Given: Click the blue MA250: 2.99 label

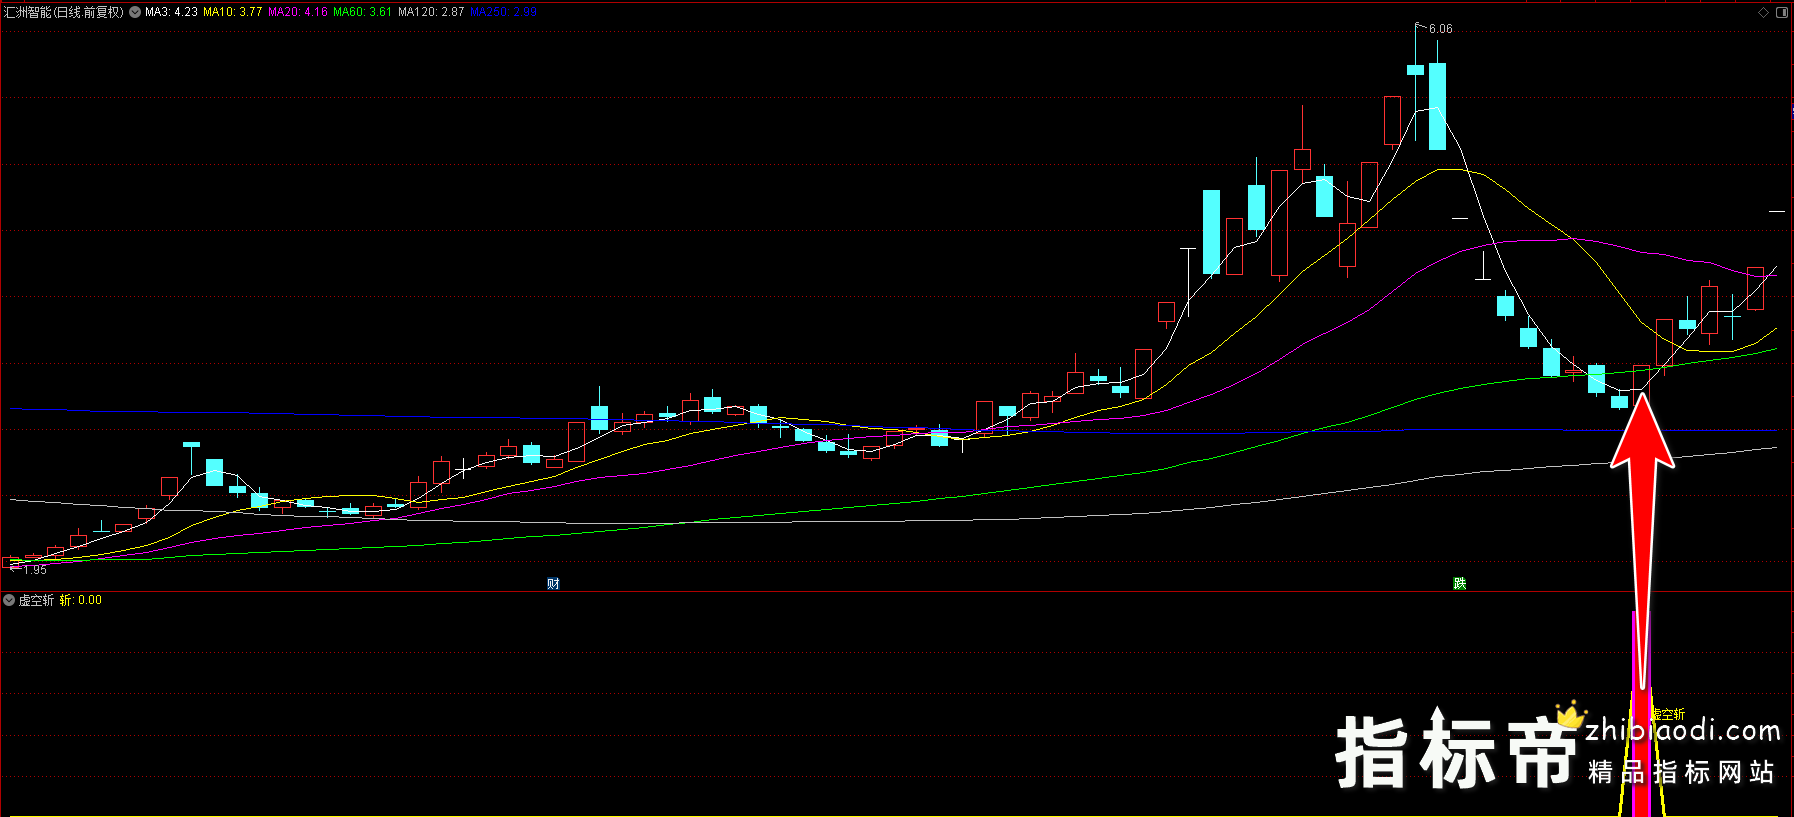Looking at the screenshot, I should point(503,12).
